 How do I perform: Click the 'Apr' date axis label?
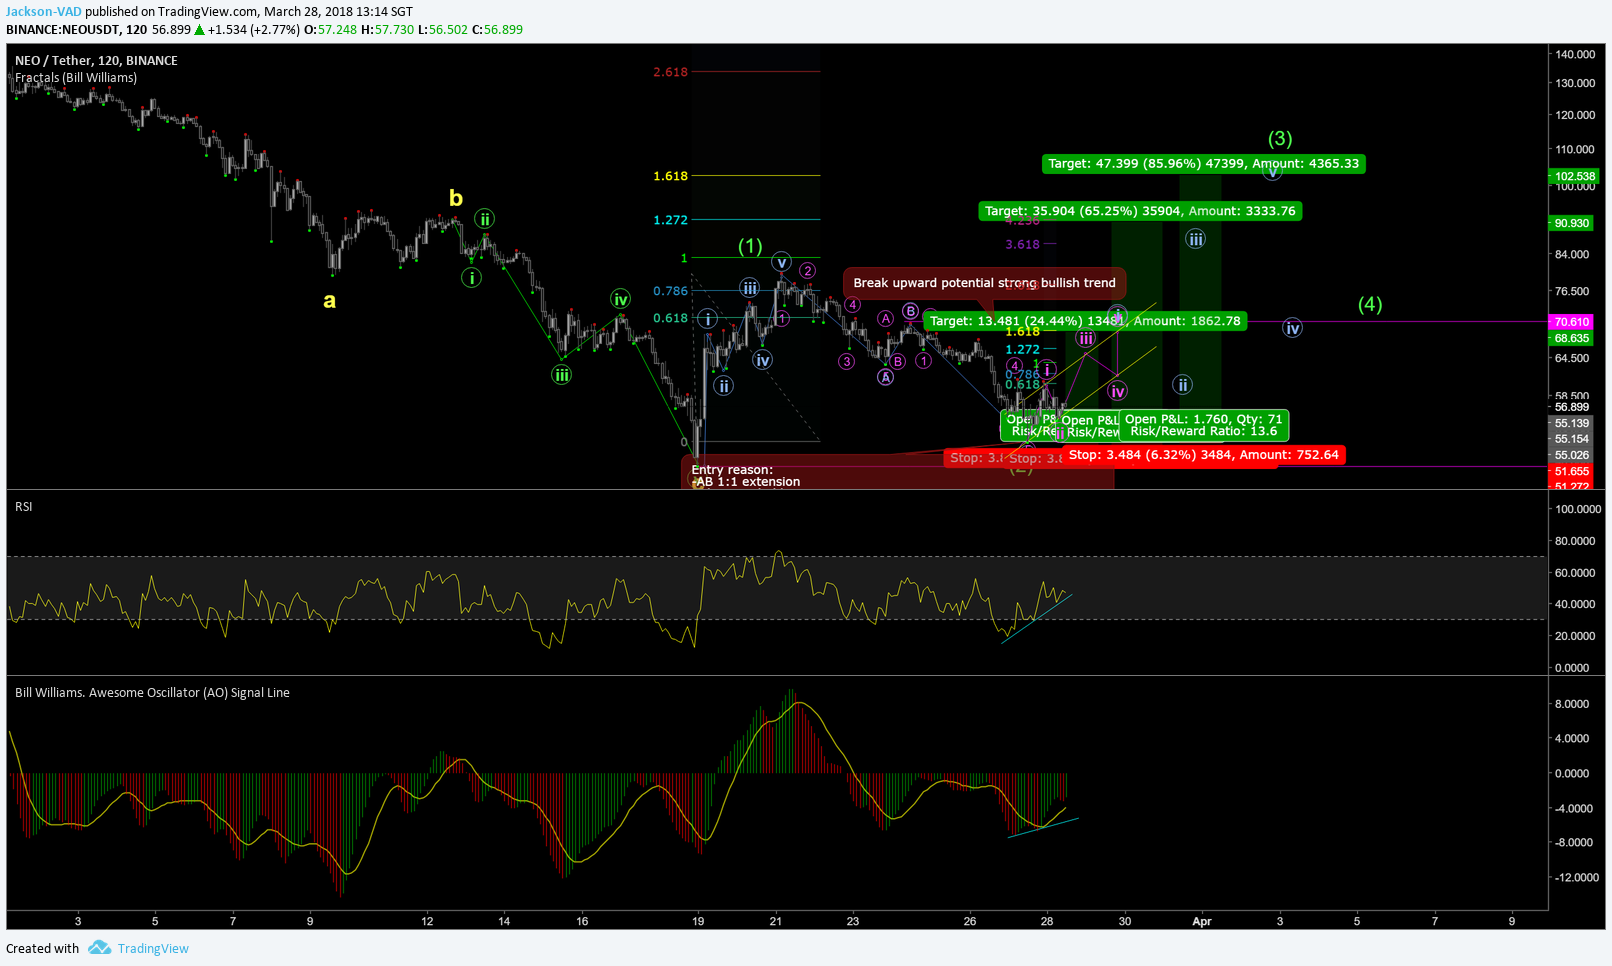(1202, 921)
